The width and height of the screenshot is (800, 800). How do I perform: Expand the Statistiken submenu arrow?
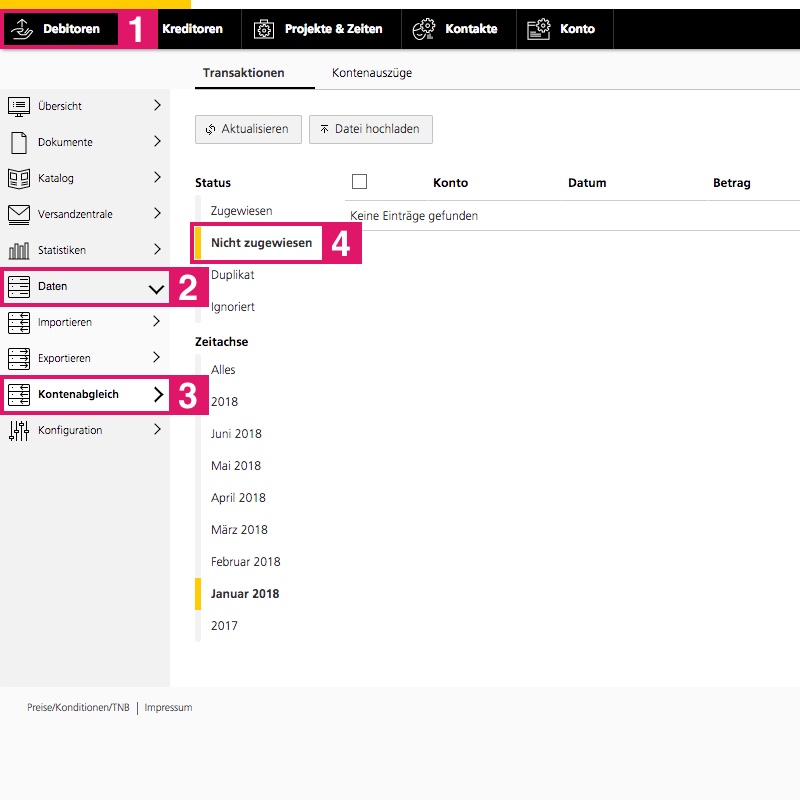[157, 249]
